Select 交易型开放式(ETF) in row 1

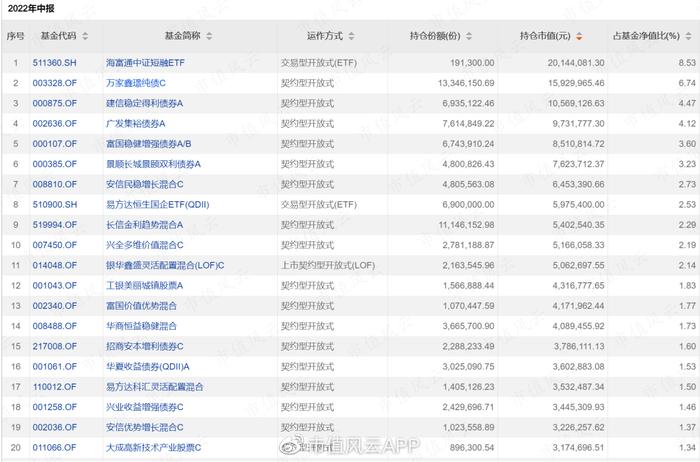pyautogui.click(x=319, y=63)
